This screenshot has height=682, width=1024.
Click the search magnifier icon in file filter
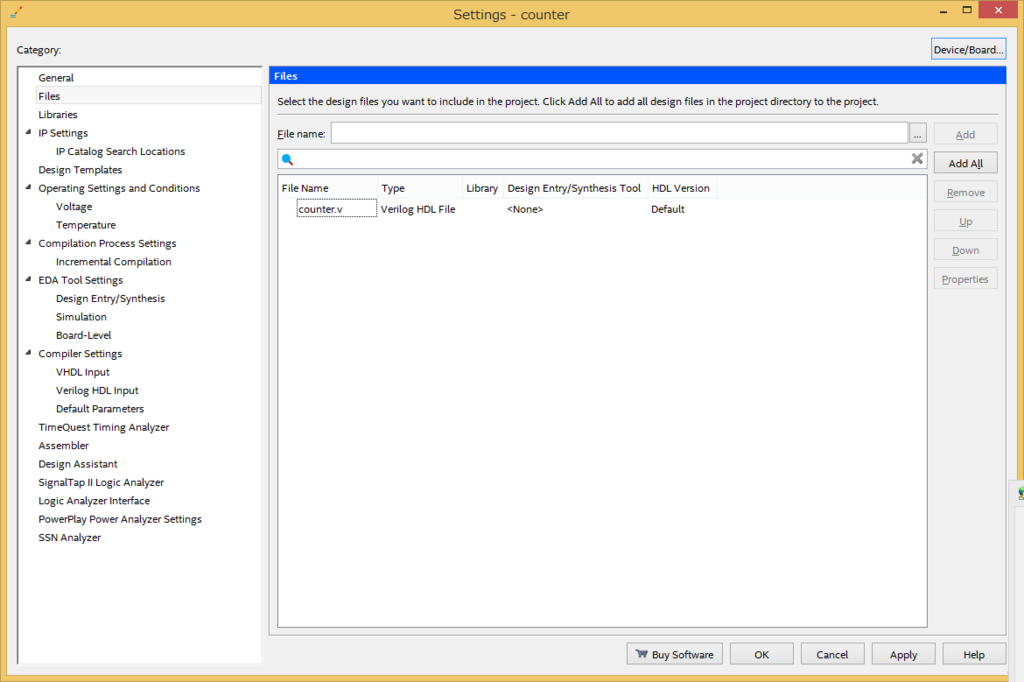coord(287,159)
